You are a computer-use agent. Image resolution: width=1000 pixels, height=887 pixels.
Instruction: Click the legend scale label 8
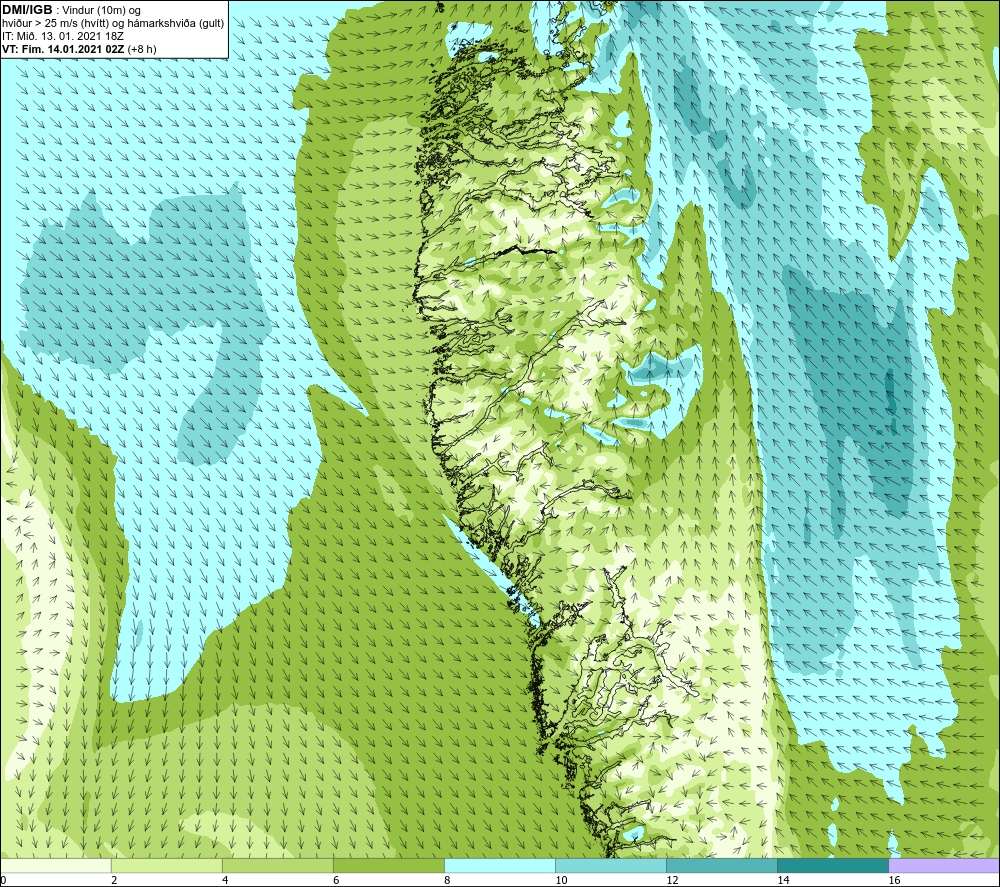click(x=447, y=880)
